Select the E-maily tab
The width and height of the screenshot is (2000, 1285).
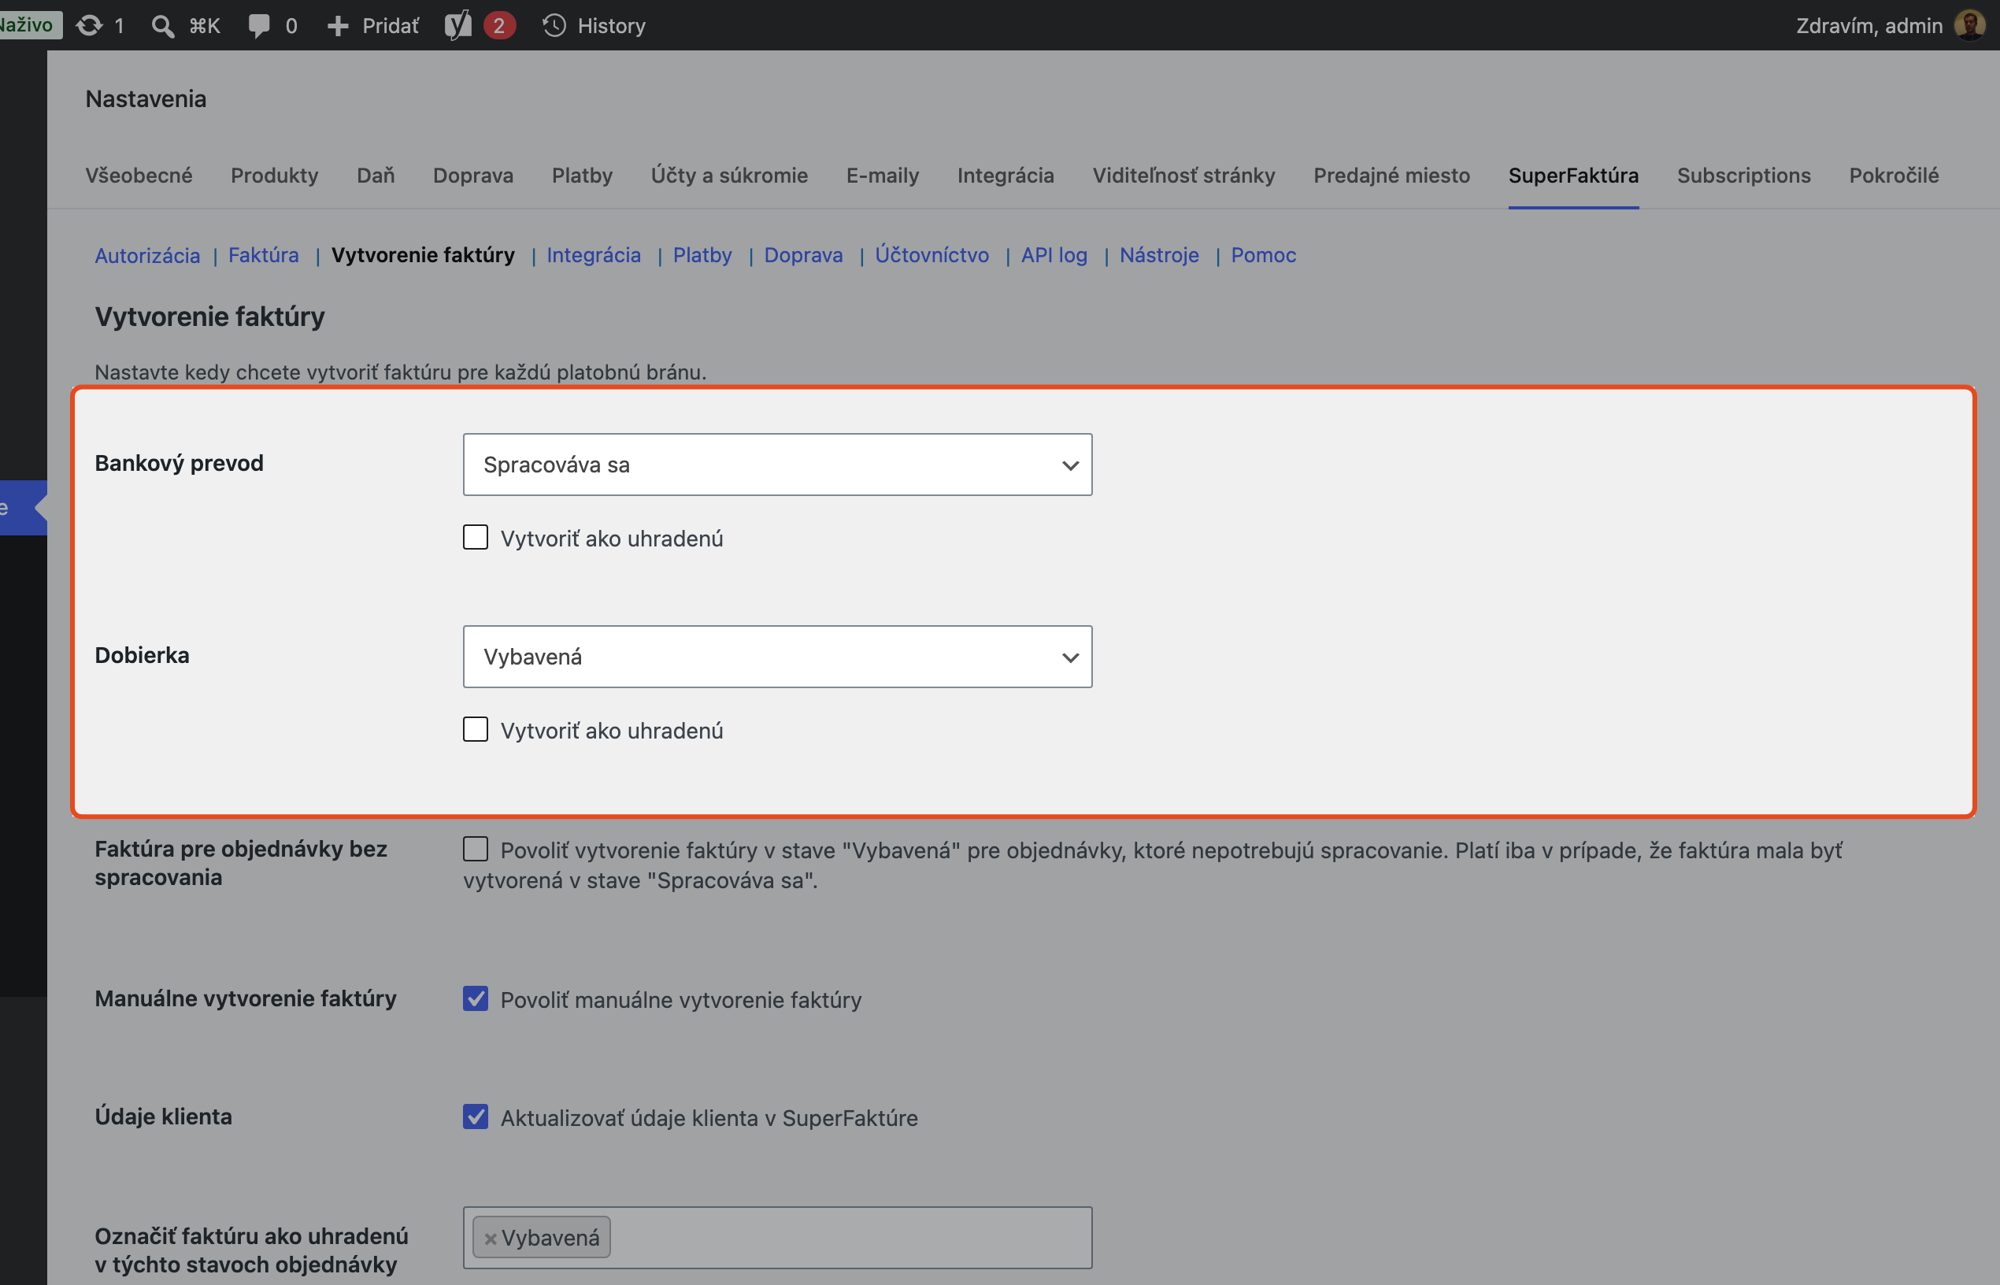point(882,175)
